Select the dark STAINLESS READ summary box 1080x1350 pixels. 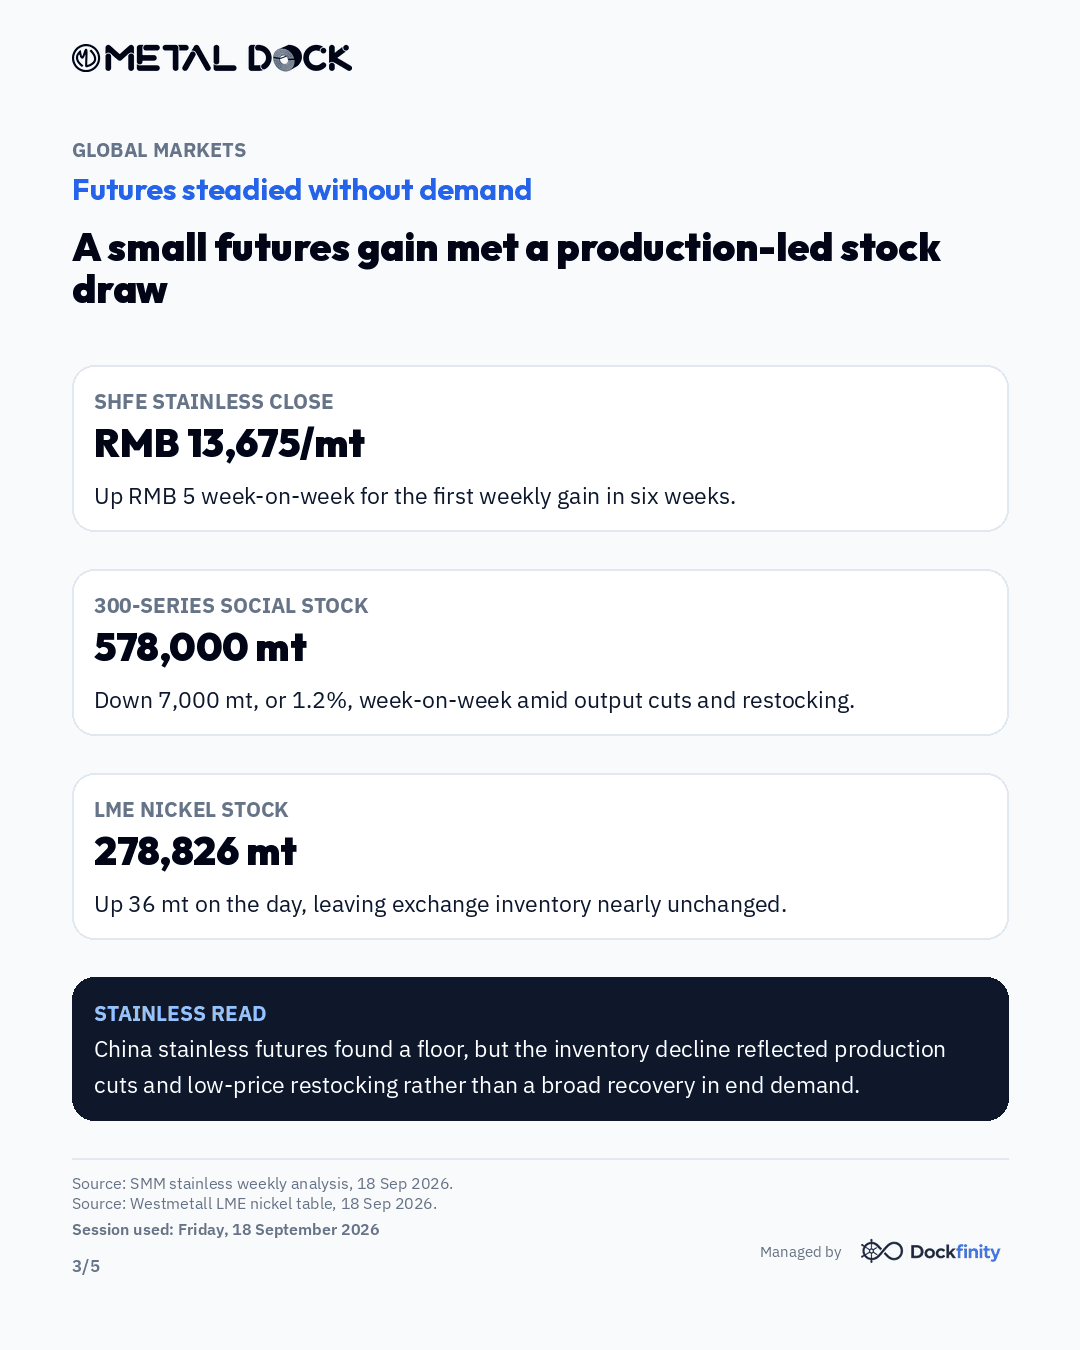(540, 1049)
